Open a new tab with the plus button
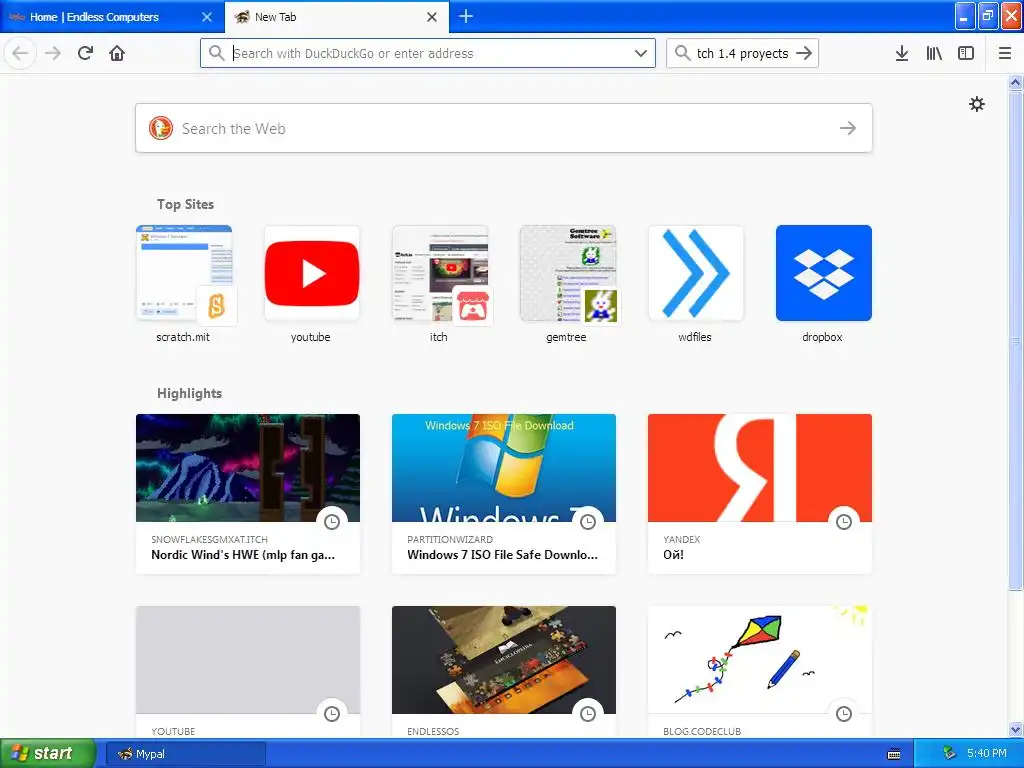 pyautogui.click(x=466, y=16)
